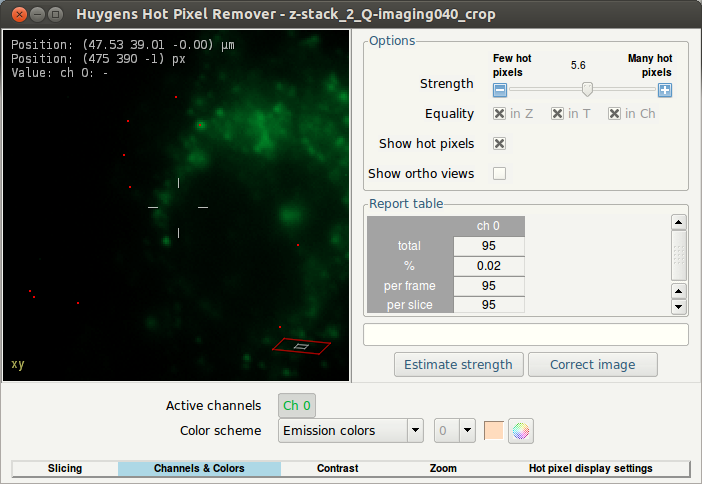This screenshot has width=702, height=484.
Task: Open the Emission colors scheme dropdown
Action: pyautogui.click(x=350, y=431)
